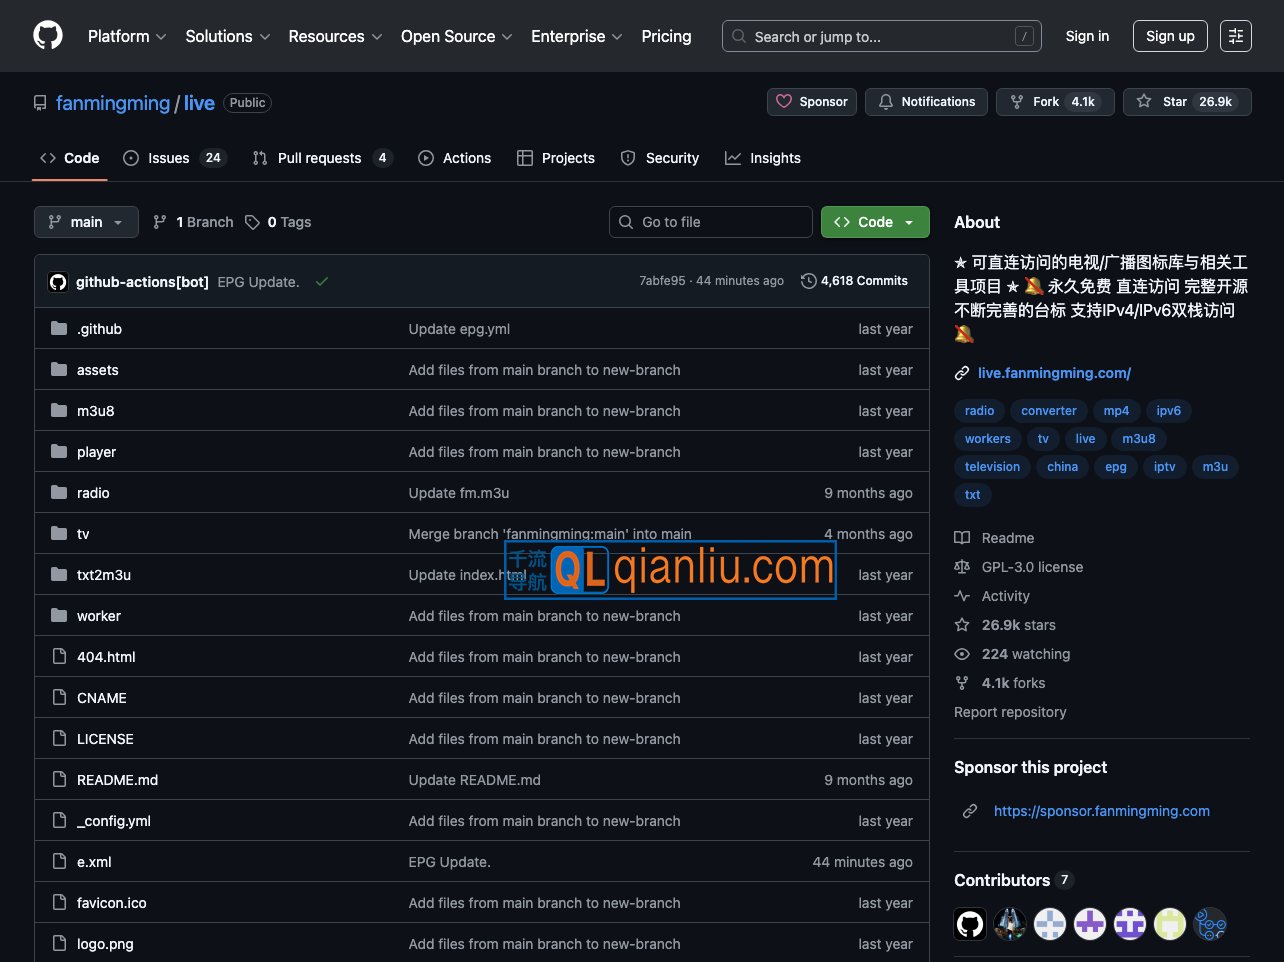The height and width of the screenshot is (962, 1284).
Task: Click the GitHub logo in header
Action: pyautogui.click(x=48, y=36)
